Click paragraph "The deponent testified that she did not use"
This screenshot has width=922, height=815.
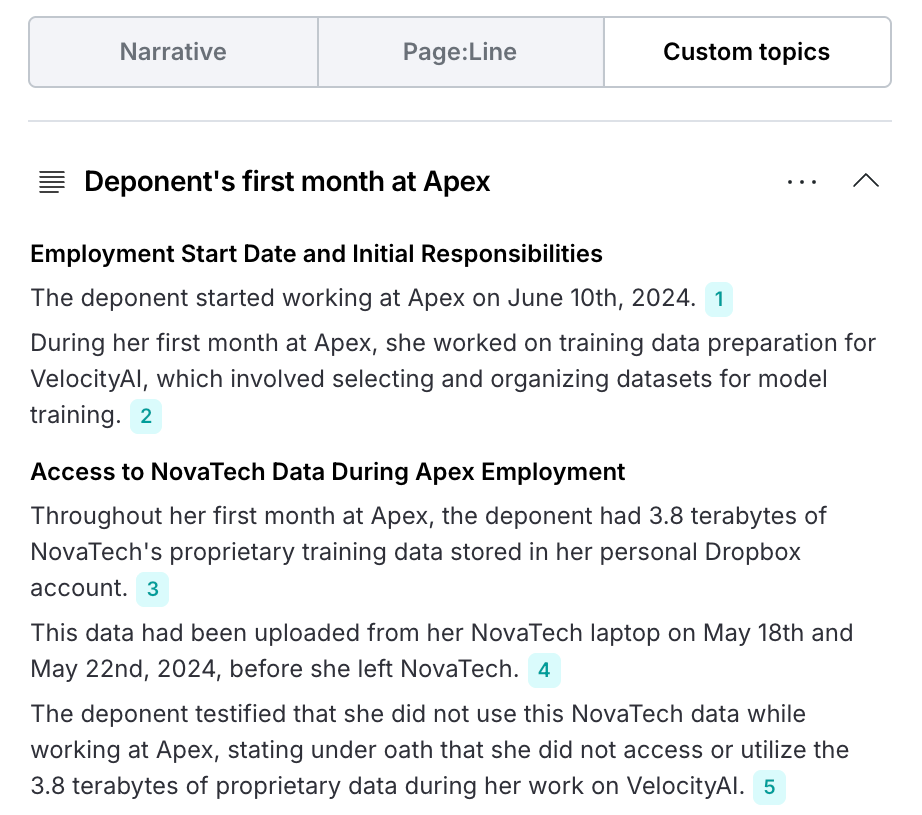(x=440, y=750)
